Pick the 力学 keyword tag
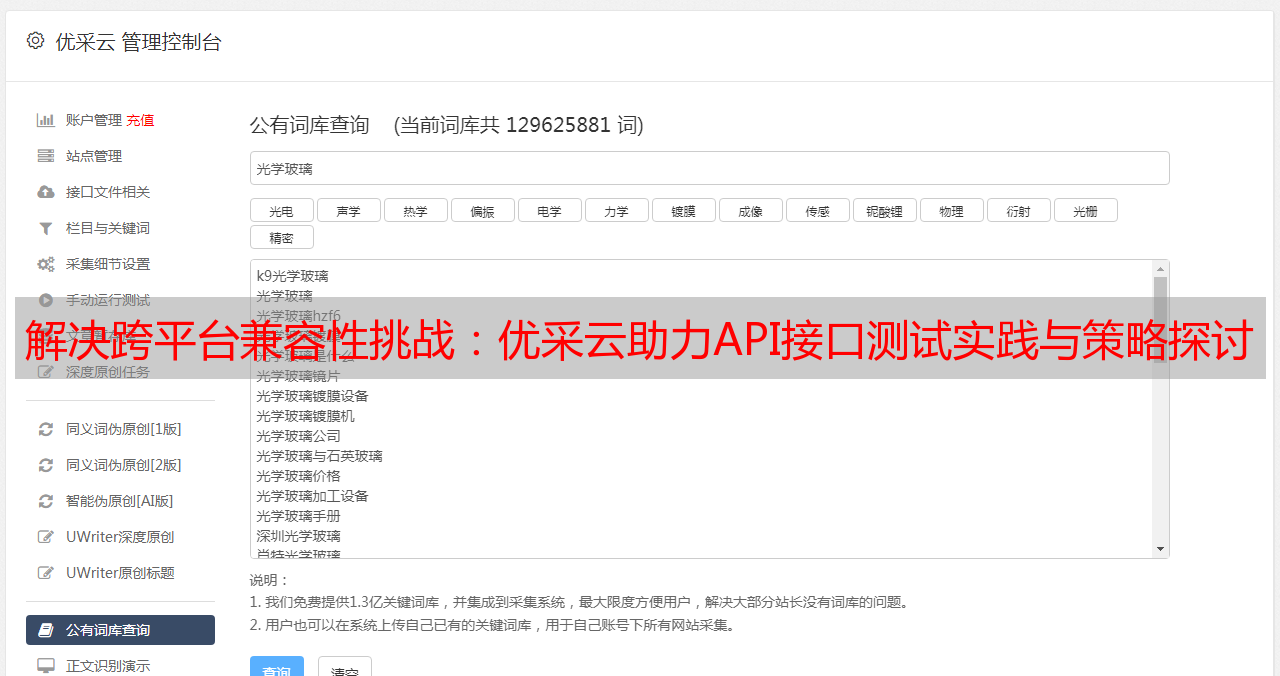This screenshot has width=1280, height=676. [617, 210]
